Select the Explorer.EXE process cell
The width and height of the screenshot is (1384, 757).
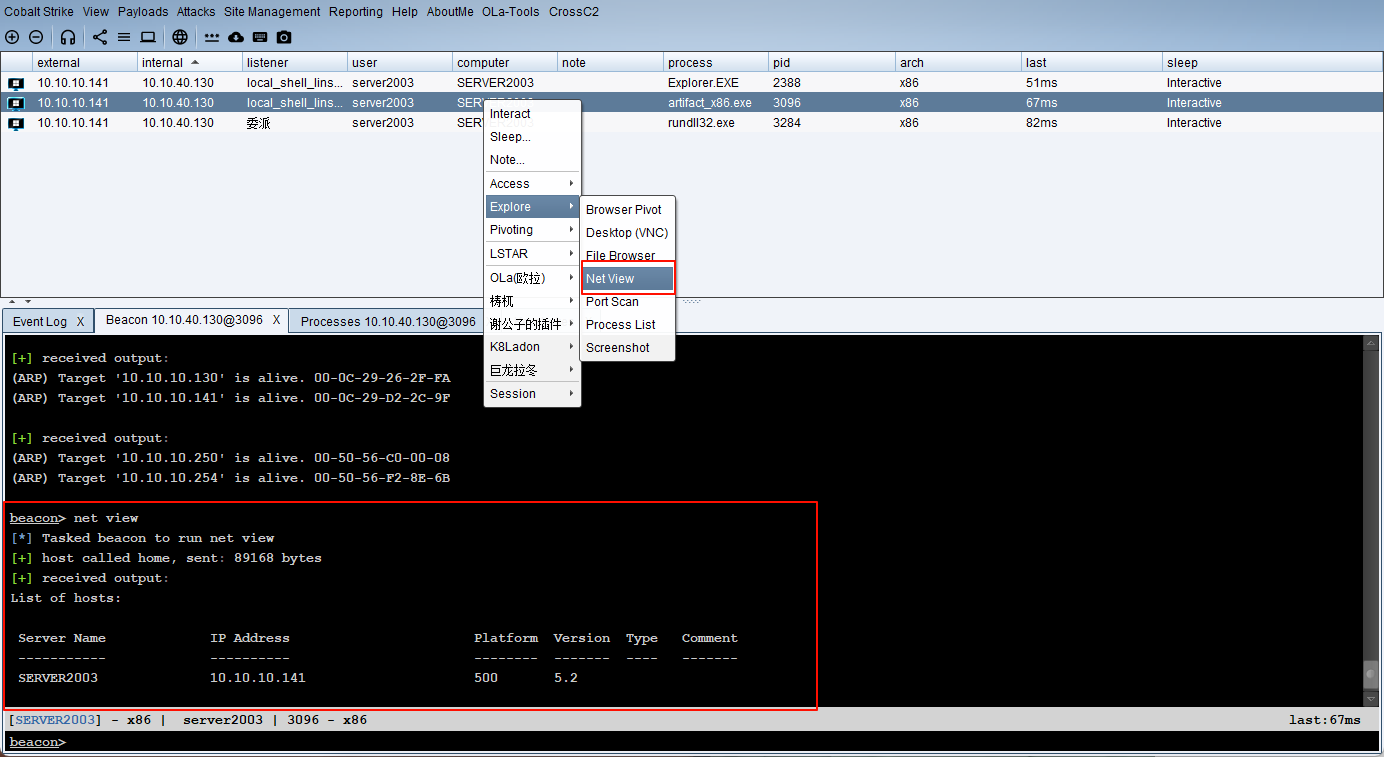716,83
